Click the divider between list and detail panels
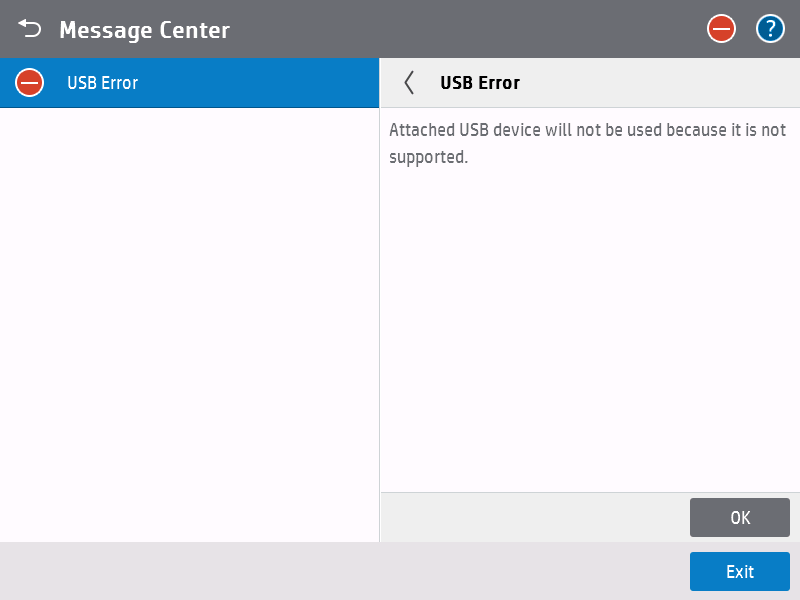Image resolution: width=800 pixels, height=600 pixels. (x=380, y=320)
